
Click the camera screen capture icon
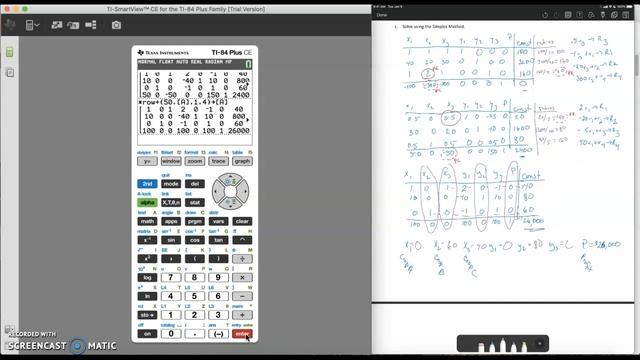[116, 25]
